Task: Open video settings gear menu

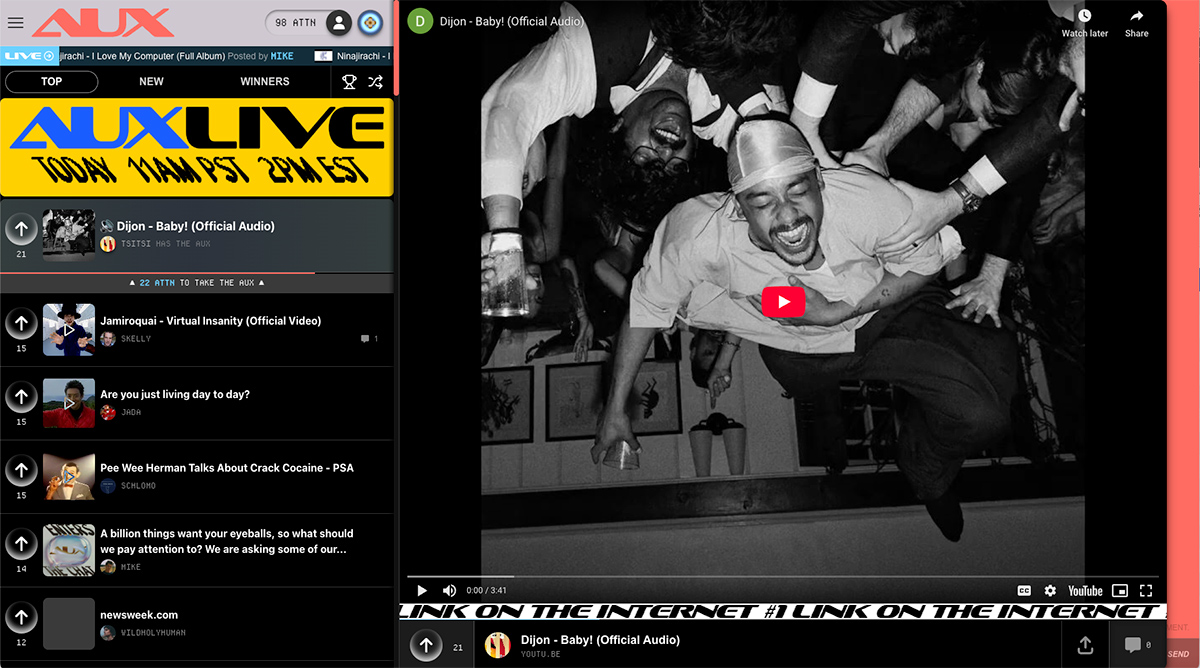Action: pos(1050,591)
